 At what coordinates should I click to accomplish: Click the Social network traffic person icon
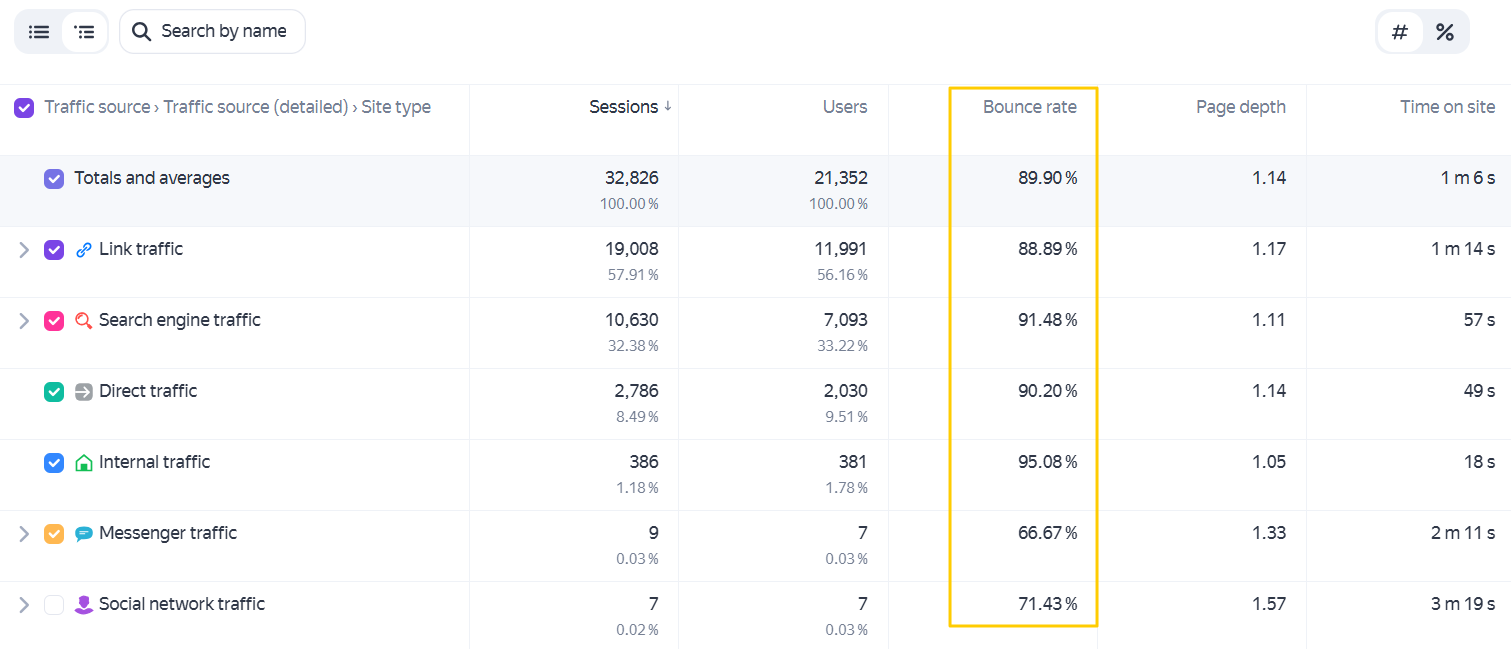[x=84, y=605]
